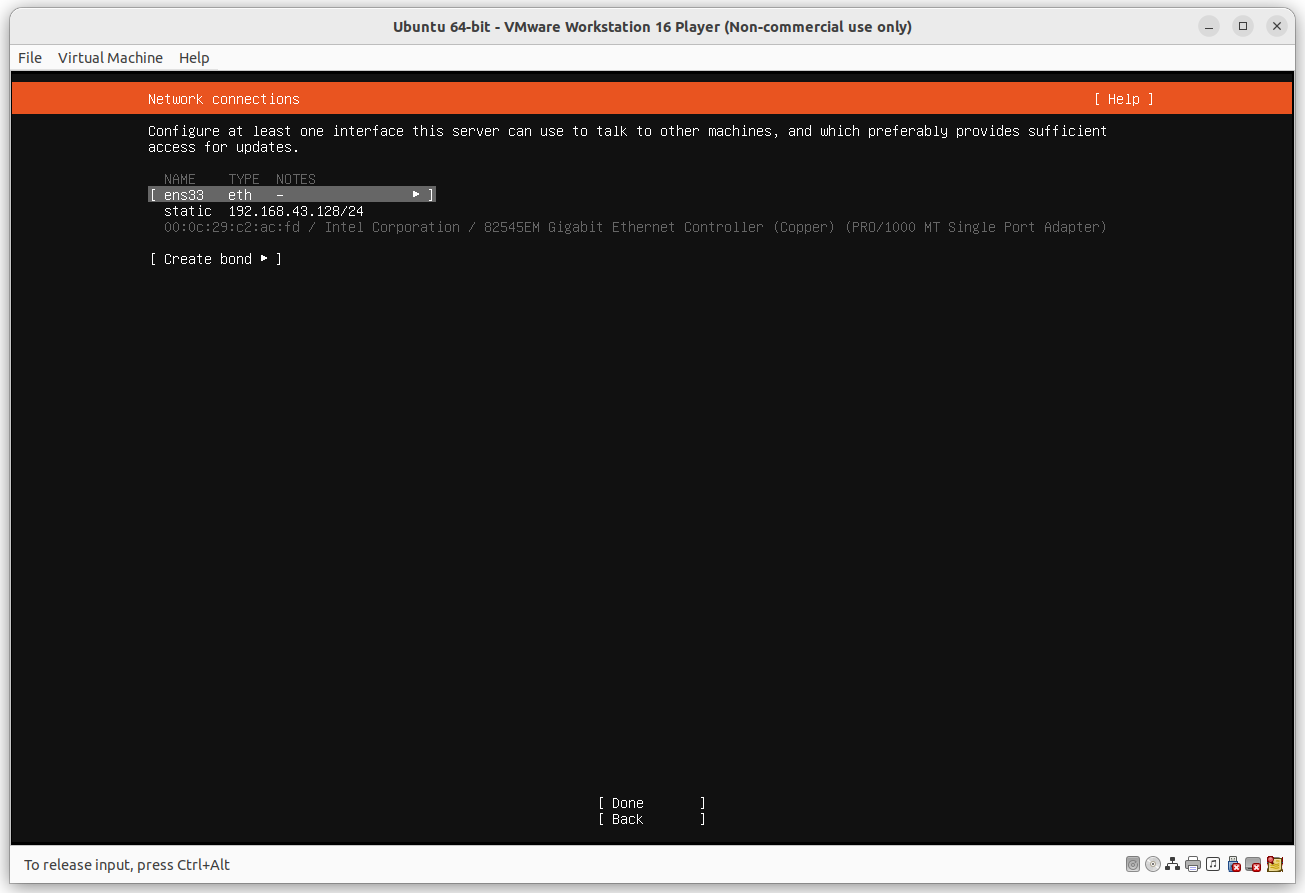
Task: Click the Back button
Action: coord(651,818)
